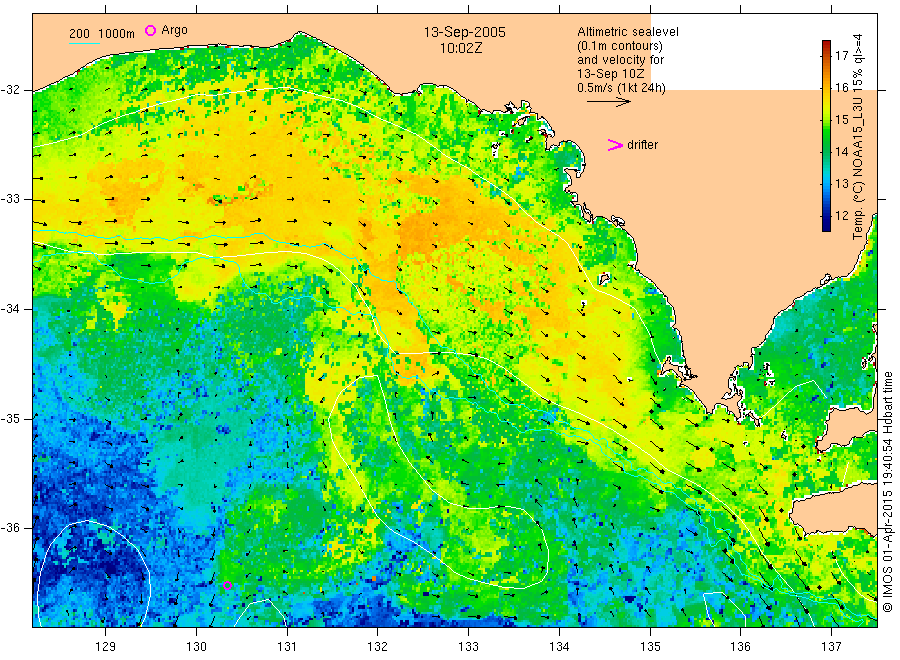Click the '16' colorbar tick value
This screenshot has width=900, height=660.
coord(841,88)
